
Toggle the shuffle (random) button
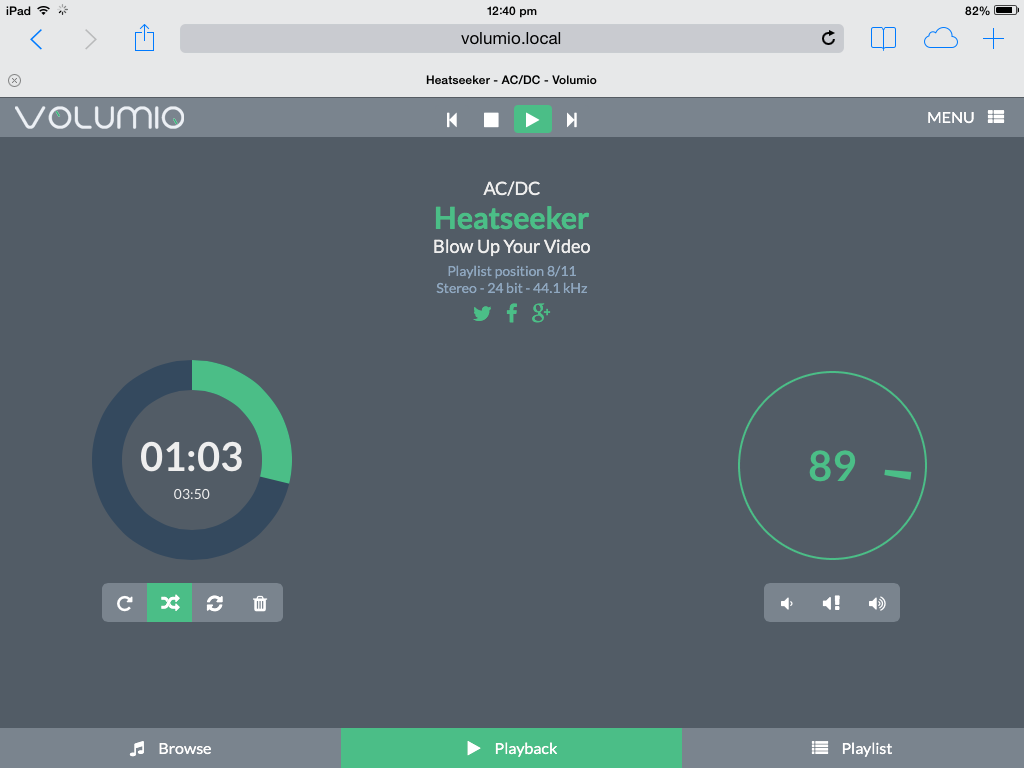click(x=170, y=603)
